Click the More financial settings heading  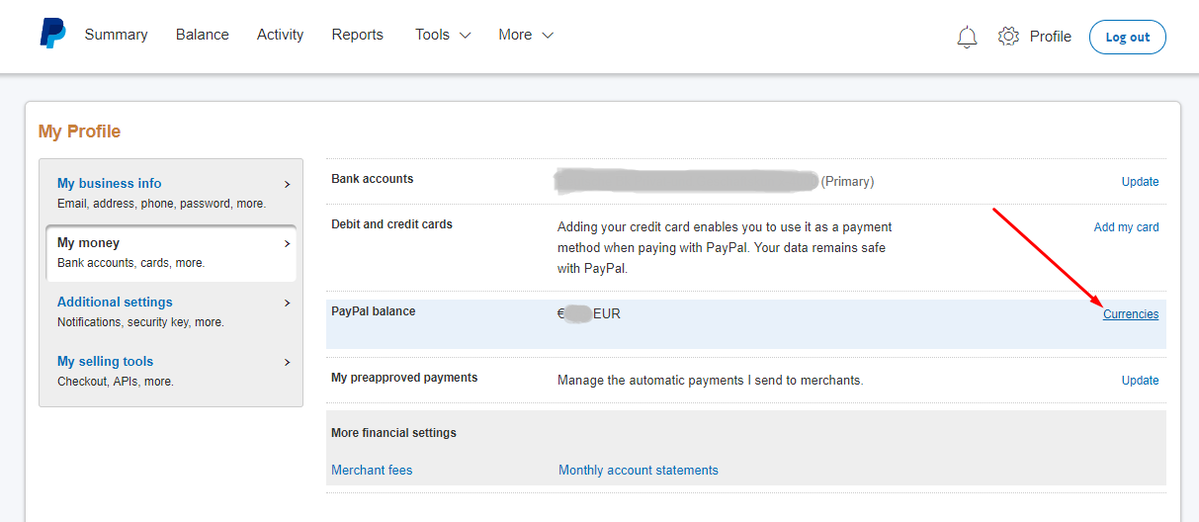click(x=394, y=433)
